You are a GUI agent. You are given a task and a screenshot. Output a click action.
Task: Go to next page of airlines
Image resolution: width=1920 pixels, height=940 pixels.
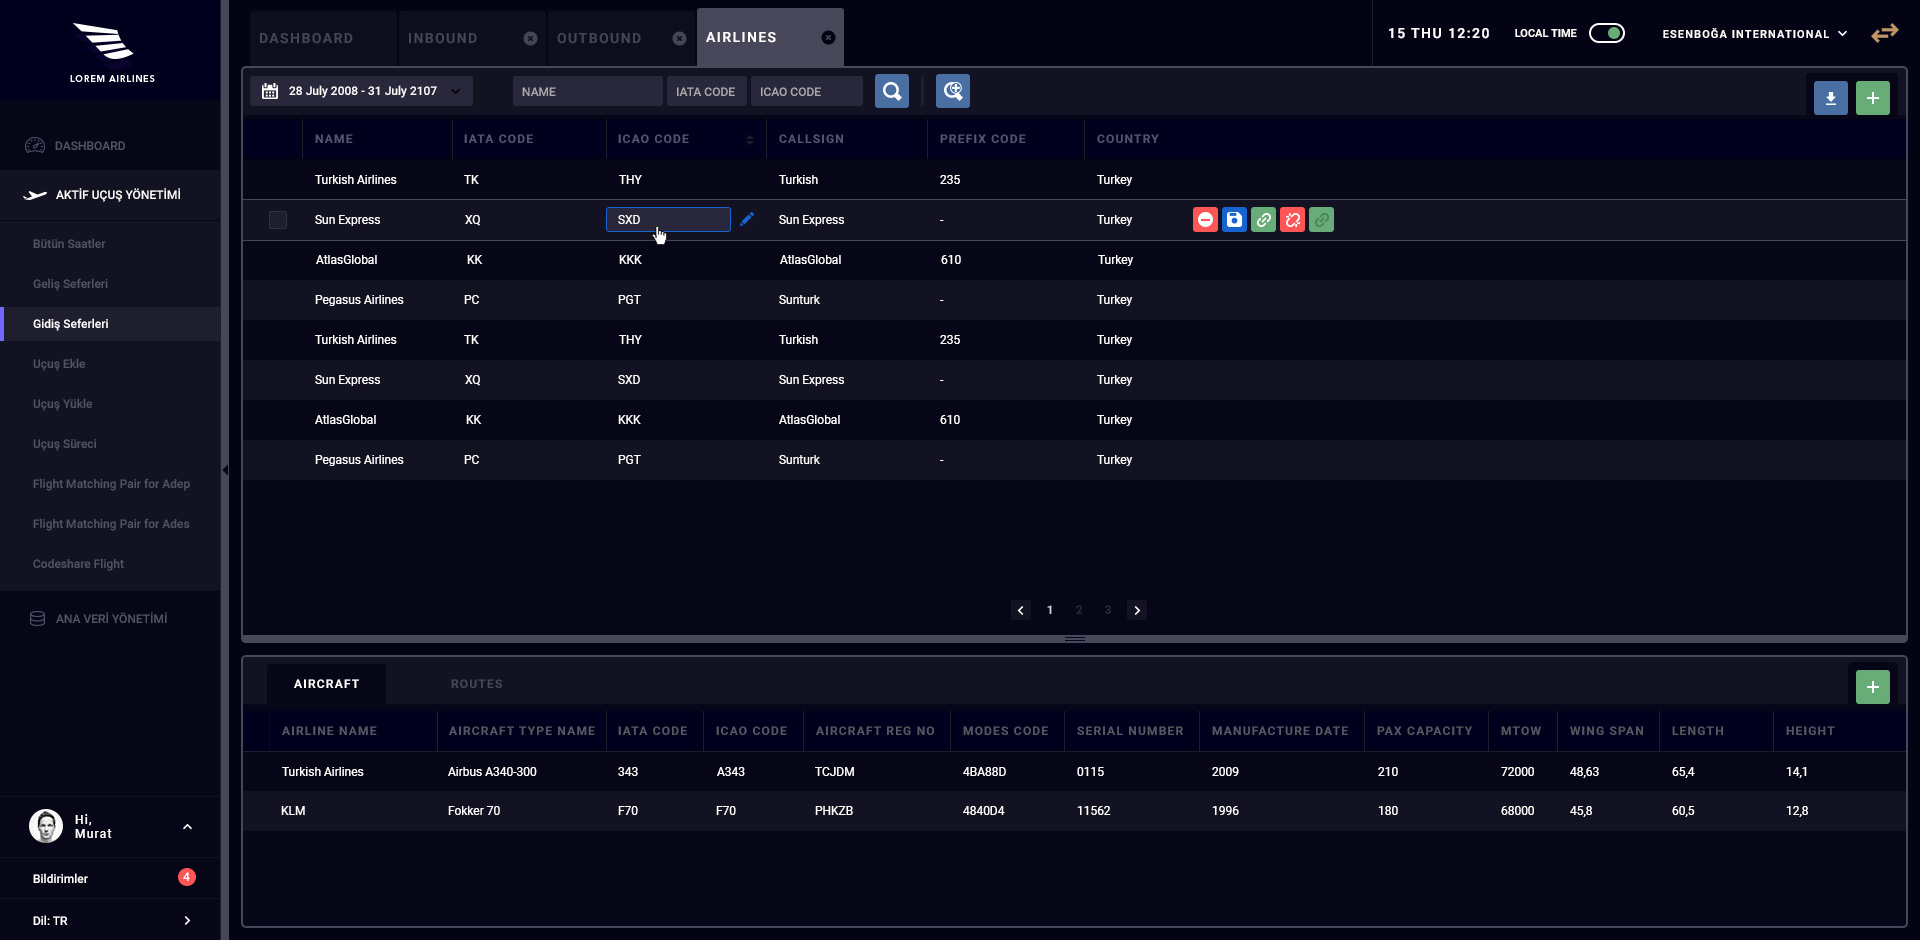pyautogui.click(x=1137, y=610)
